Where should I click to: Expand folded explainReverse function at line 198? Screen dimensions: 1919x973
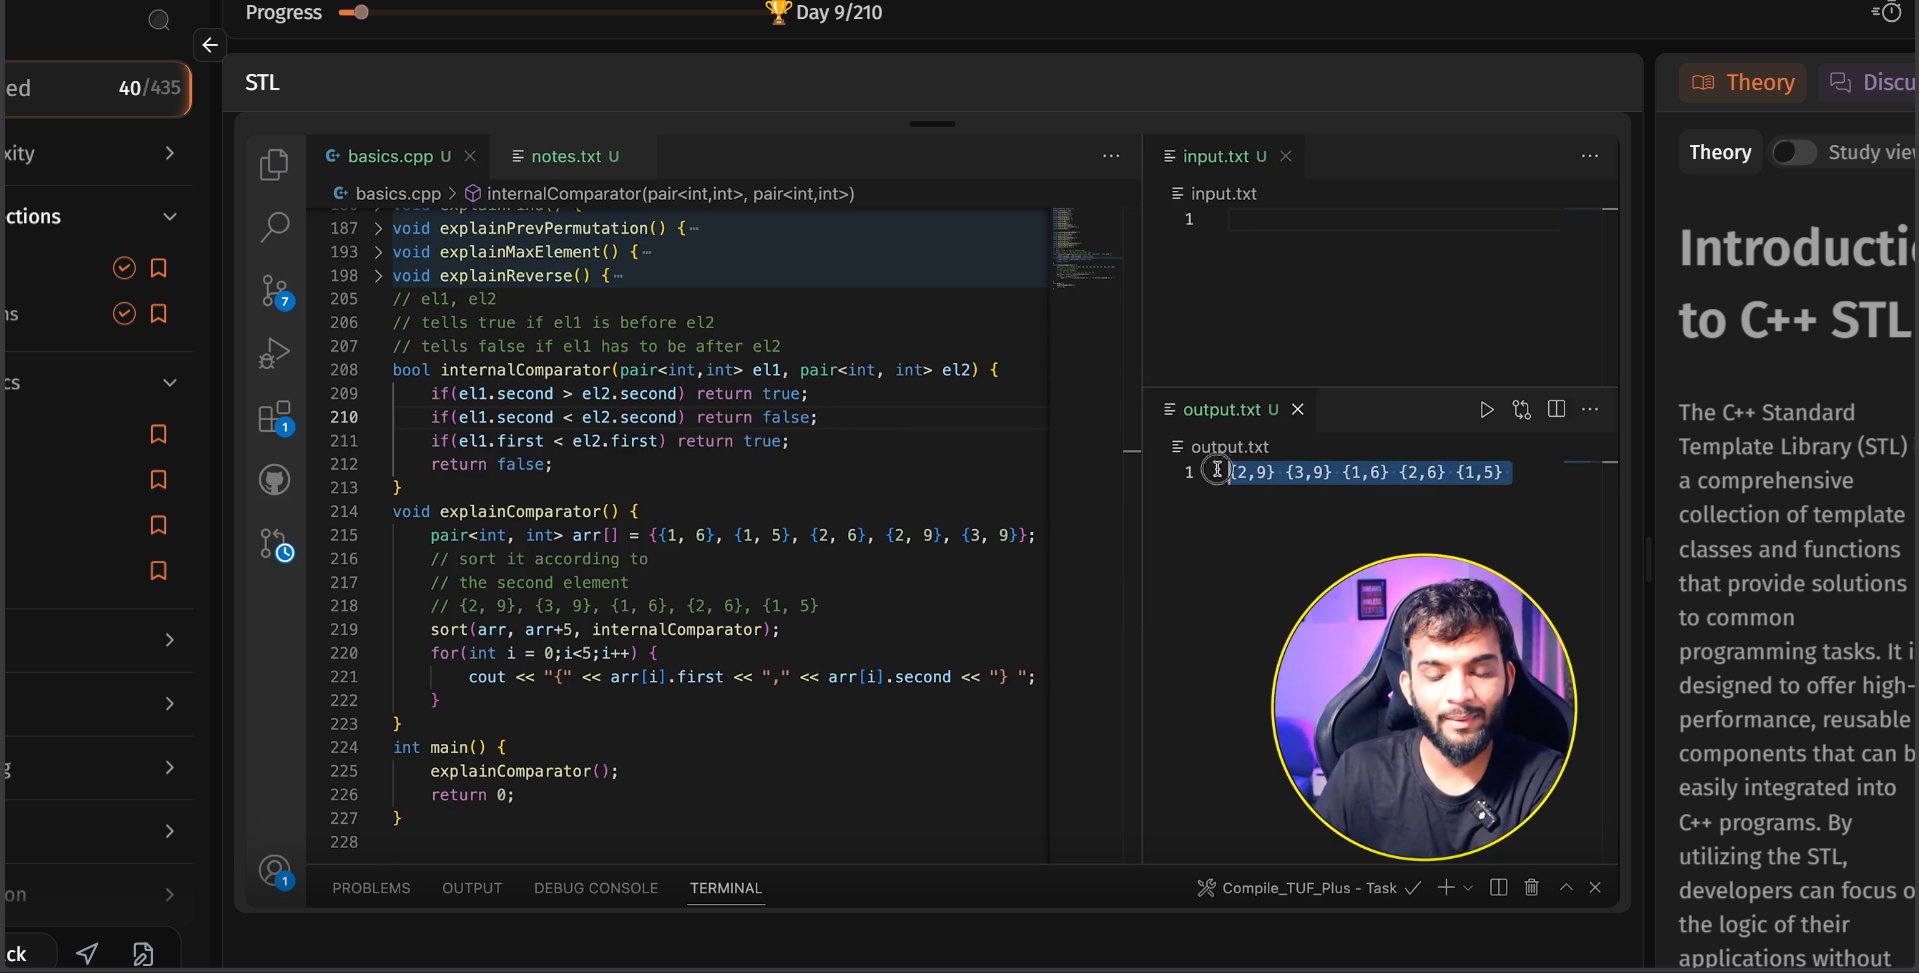pos(378,276)
